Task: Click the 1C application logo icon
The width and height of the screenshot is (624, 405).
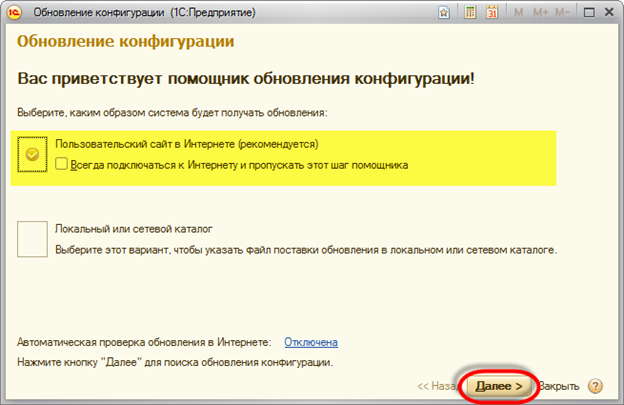Action: 14,12
